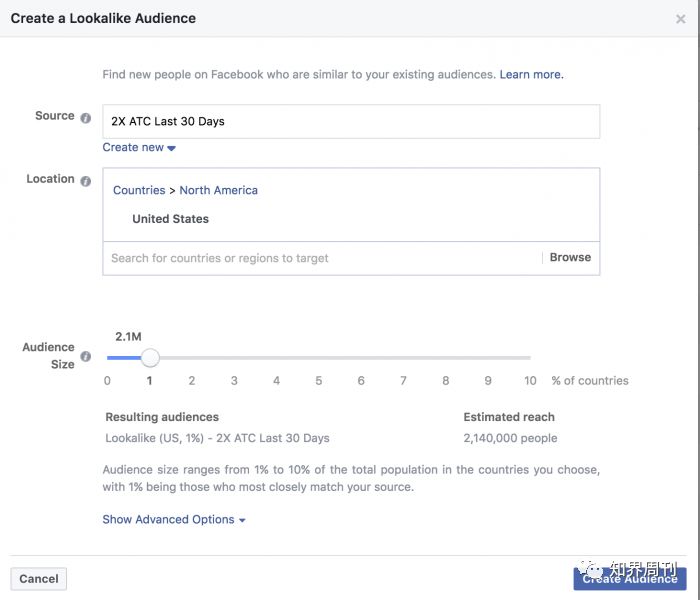
Task: Click the Source info icon
Action: tap(86, 118)
